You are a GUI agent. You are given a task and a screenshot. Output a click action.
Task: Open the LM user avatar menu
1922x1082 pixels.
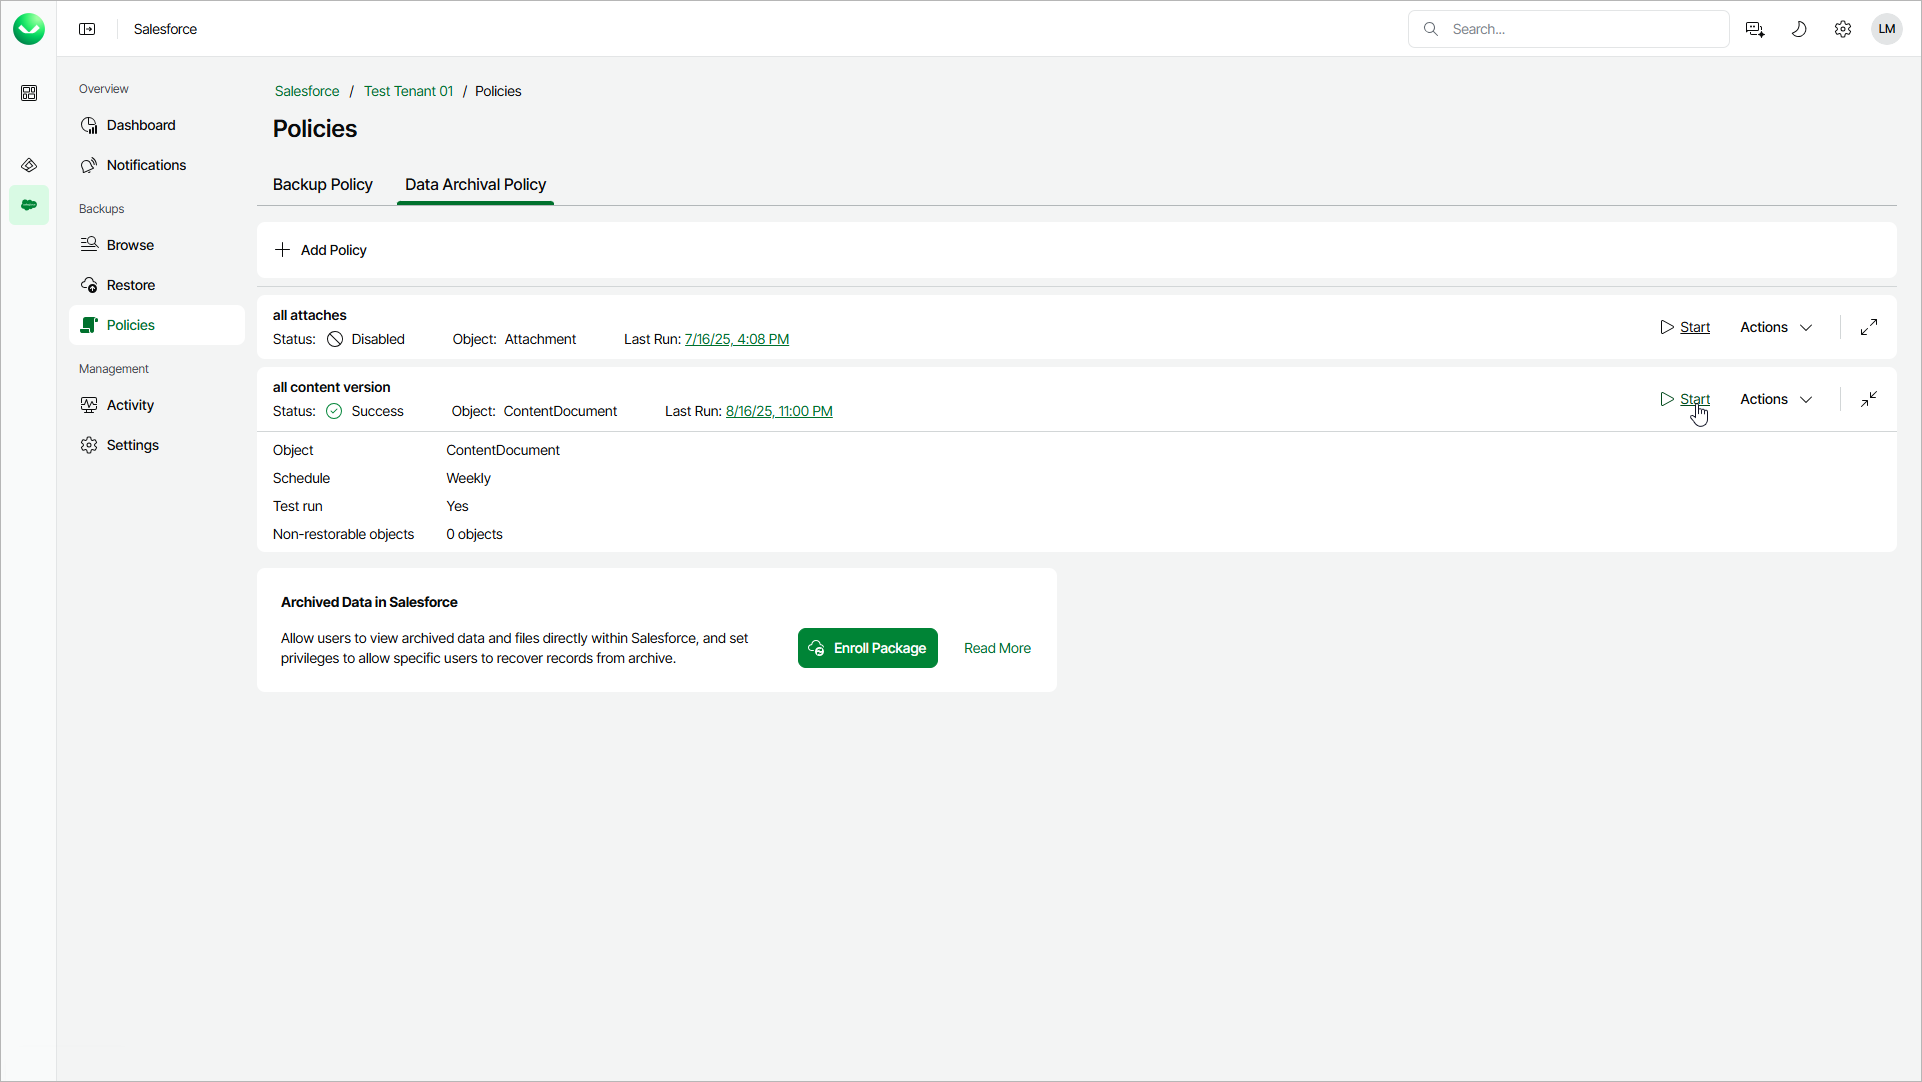(x=1886, y=29)
